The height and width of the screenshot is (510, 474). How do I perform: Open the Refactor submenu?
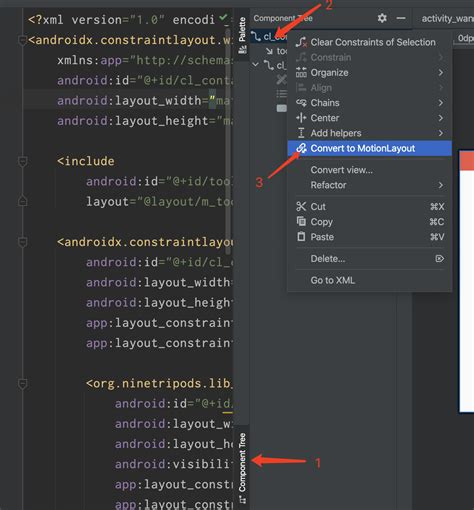[x=369, y=185]
